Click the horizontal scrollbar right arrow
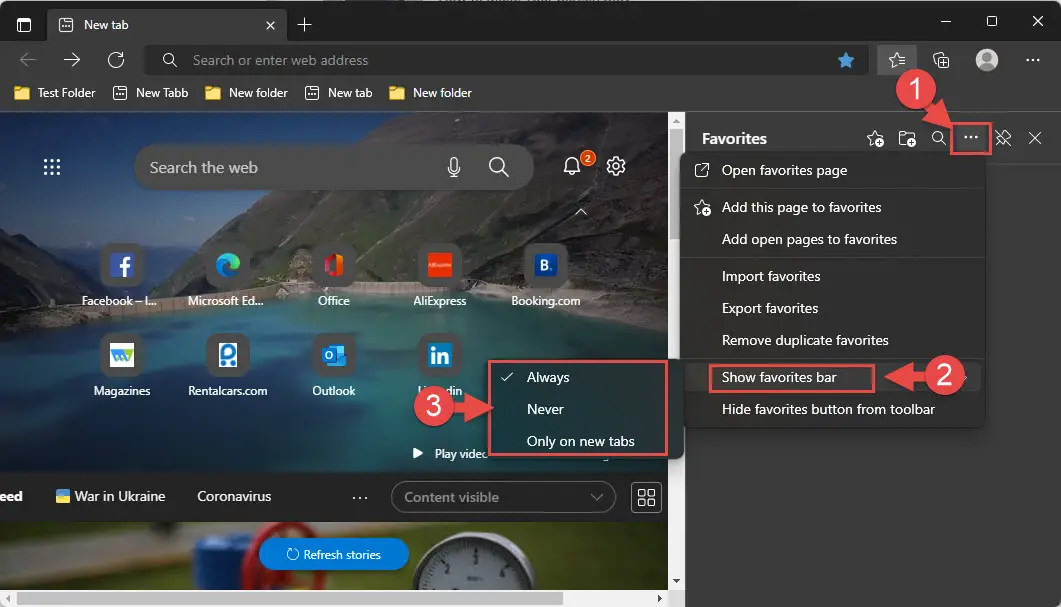Viewport: 1061px width, 607px height. tap(660, 598)
